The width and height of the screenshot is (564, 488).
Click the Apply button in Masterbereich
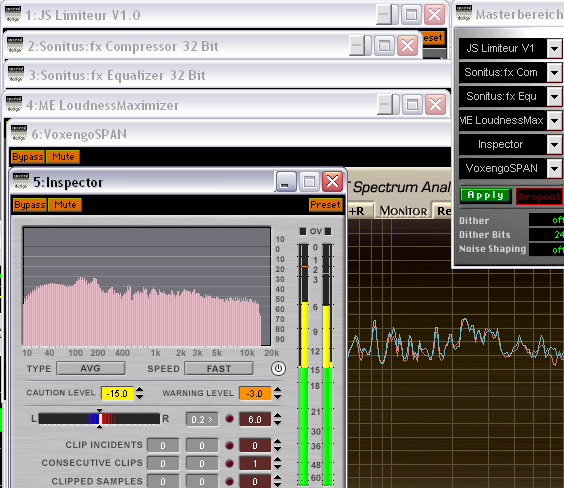[x=486, y=196]
